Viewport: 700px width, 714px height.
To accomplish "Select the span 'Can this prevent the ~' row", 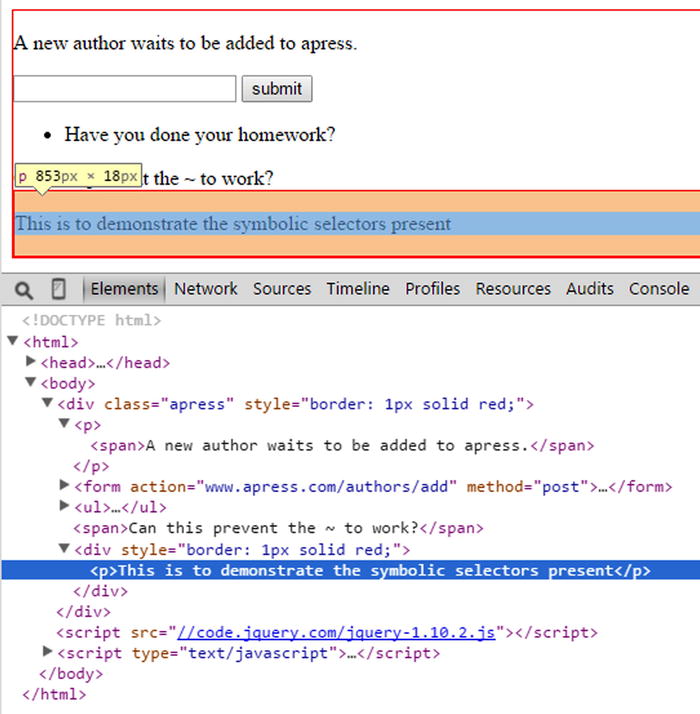I will click(278, 528).
